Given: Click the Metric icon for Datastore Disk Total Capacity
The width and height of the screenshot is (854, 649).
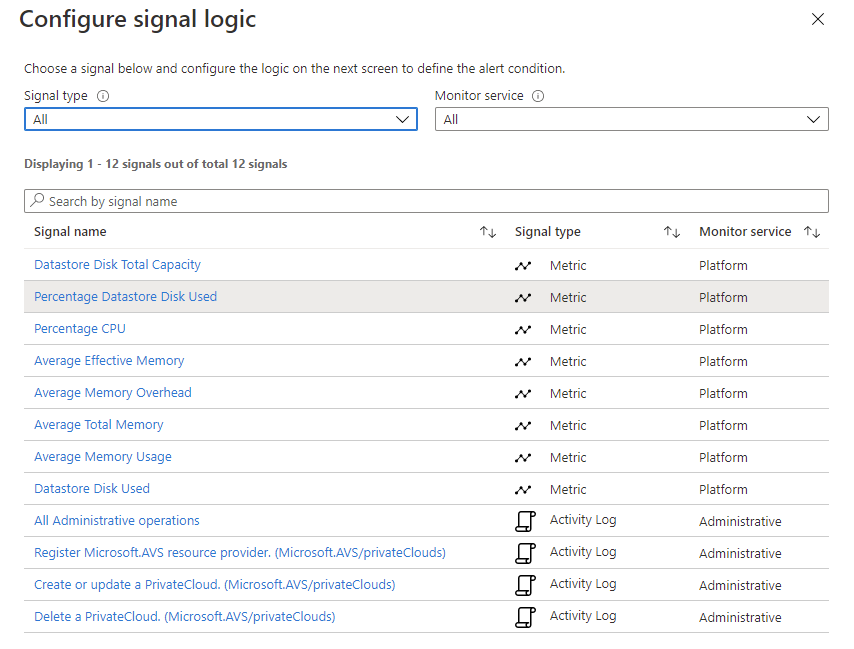Looking at the screenshot, I should point(523,265).
